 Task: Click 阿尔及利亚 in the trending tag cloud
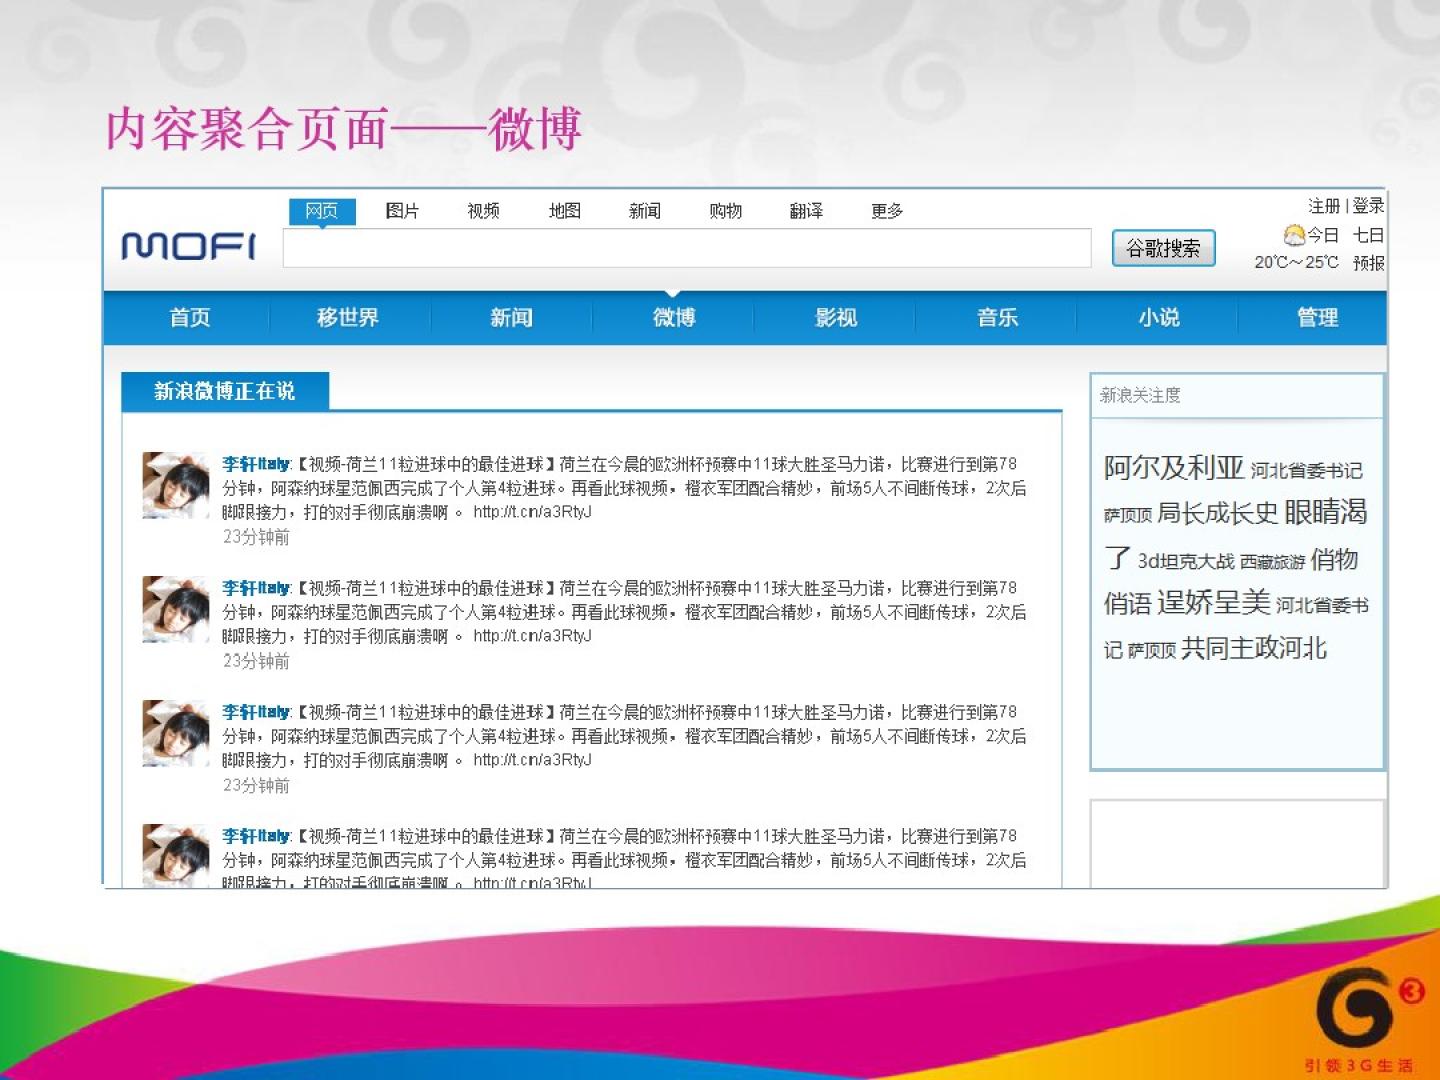[1173, 467]
